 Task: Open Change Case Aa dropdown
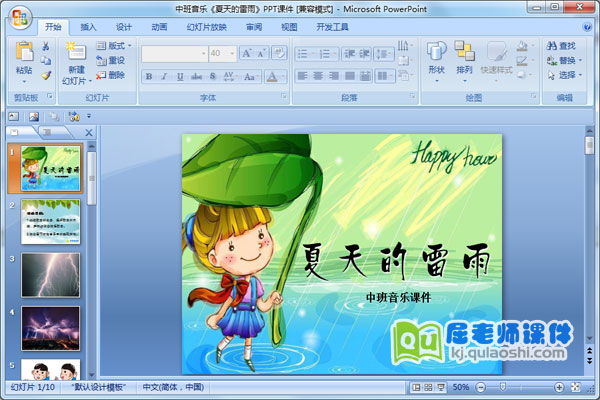point(251,77)
